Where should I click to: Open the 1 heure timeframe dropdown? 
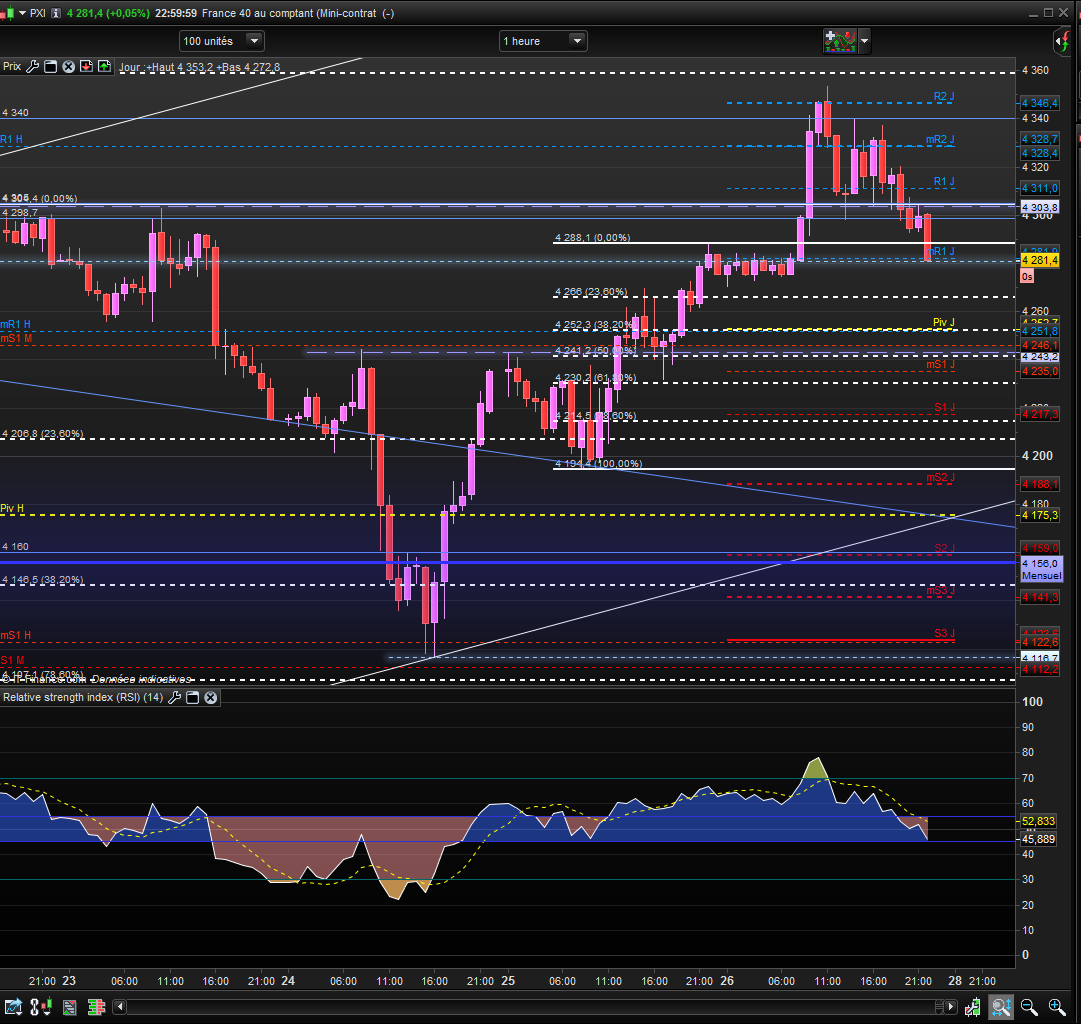point(577,41)
